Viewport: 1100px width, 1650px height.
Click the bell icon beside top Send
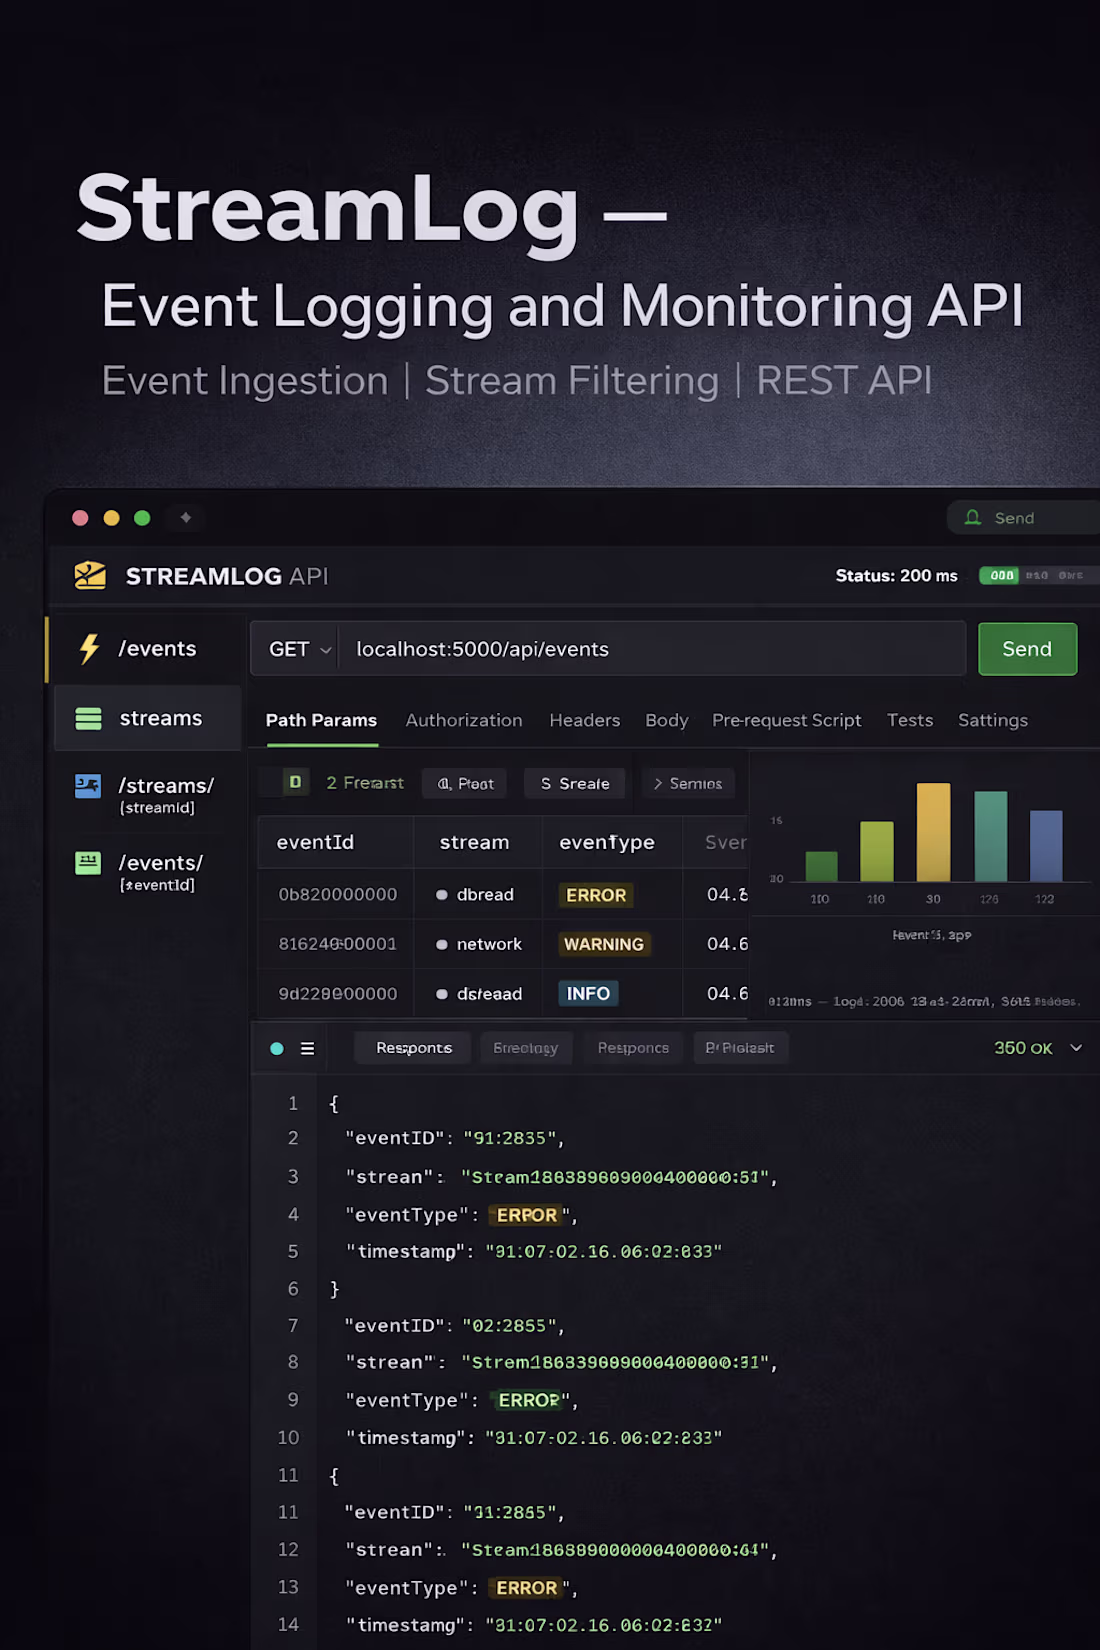tap(972, 517)
